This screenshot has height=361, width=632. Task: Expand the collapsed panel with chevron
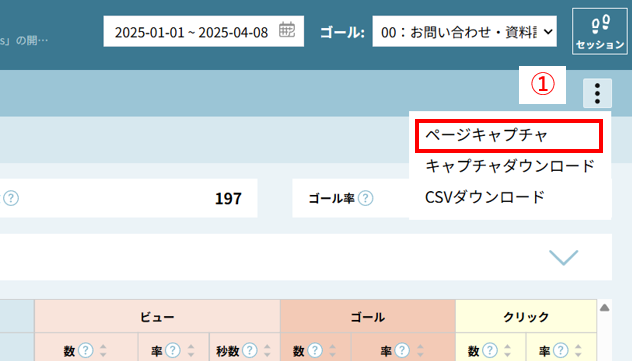click(x=563, y=257)
